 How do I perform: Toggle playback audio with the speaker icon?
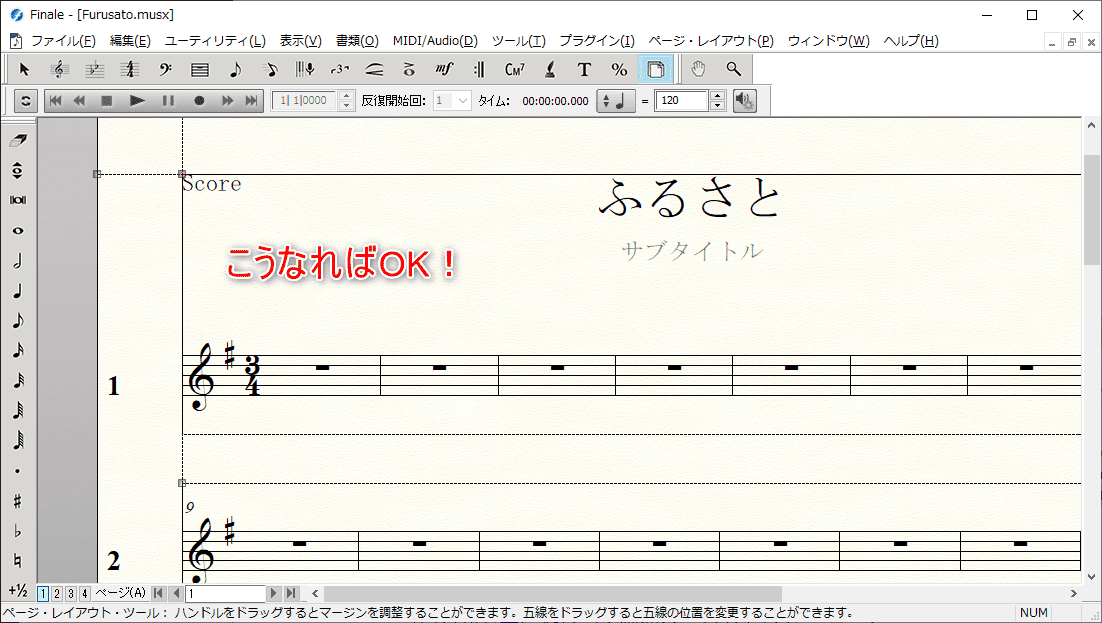[744, 100]
